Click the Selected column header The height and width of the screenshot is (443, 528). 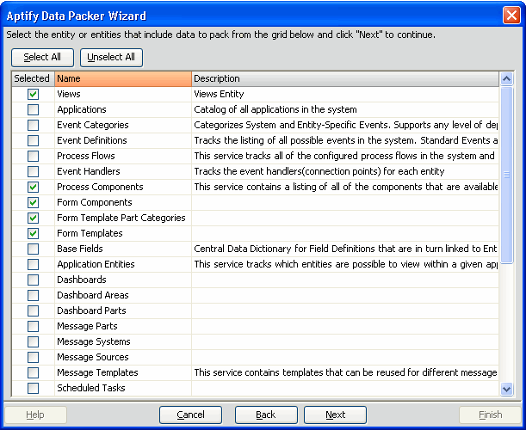pyautogui.click(x=33, y=79)
